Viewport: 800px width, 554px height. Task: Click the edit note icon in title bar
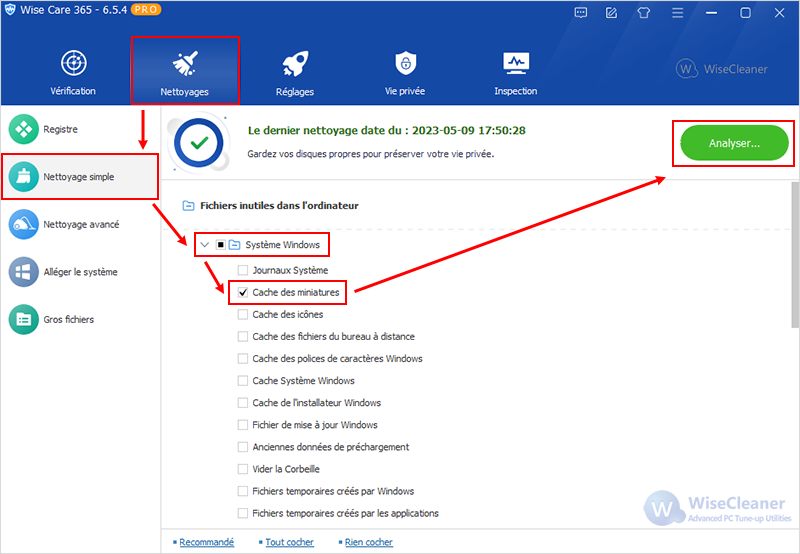(611, 13)
